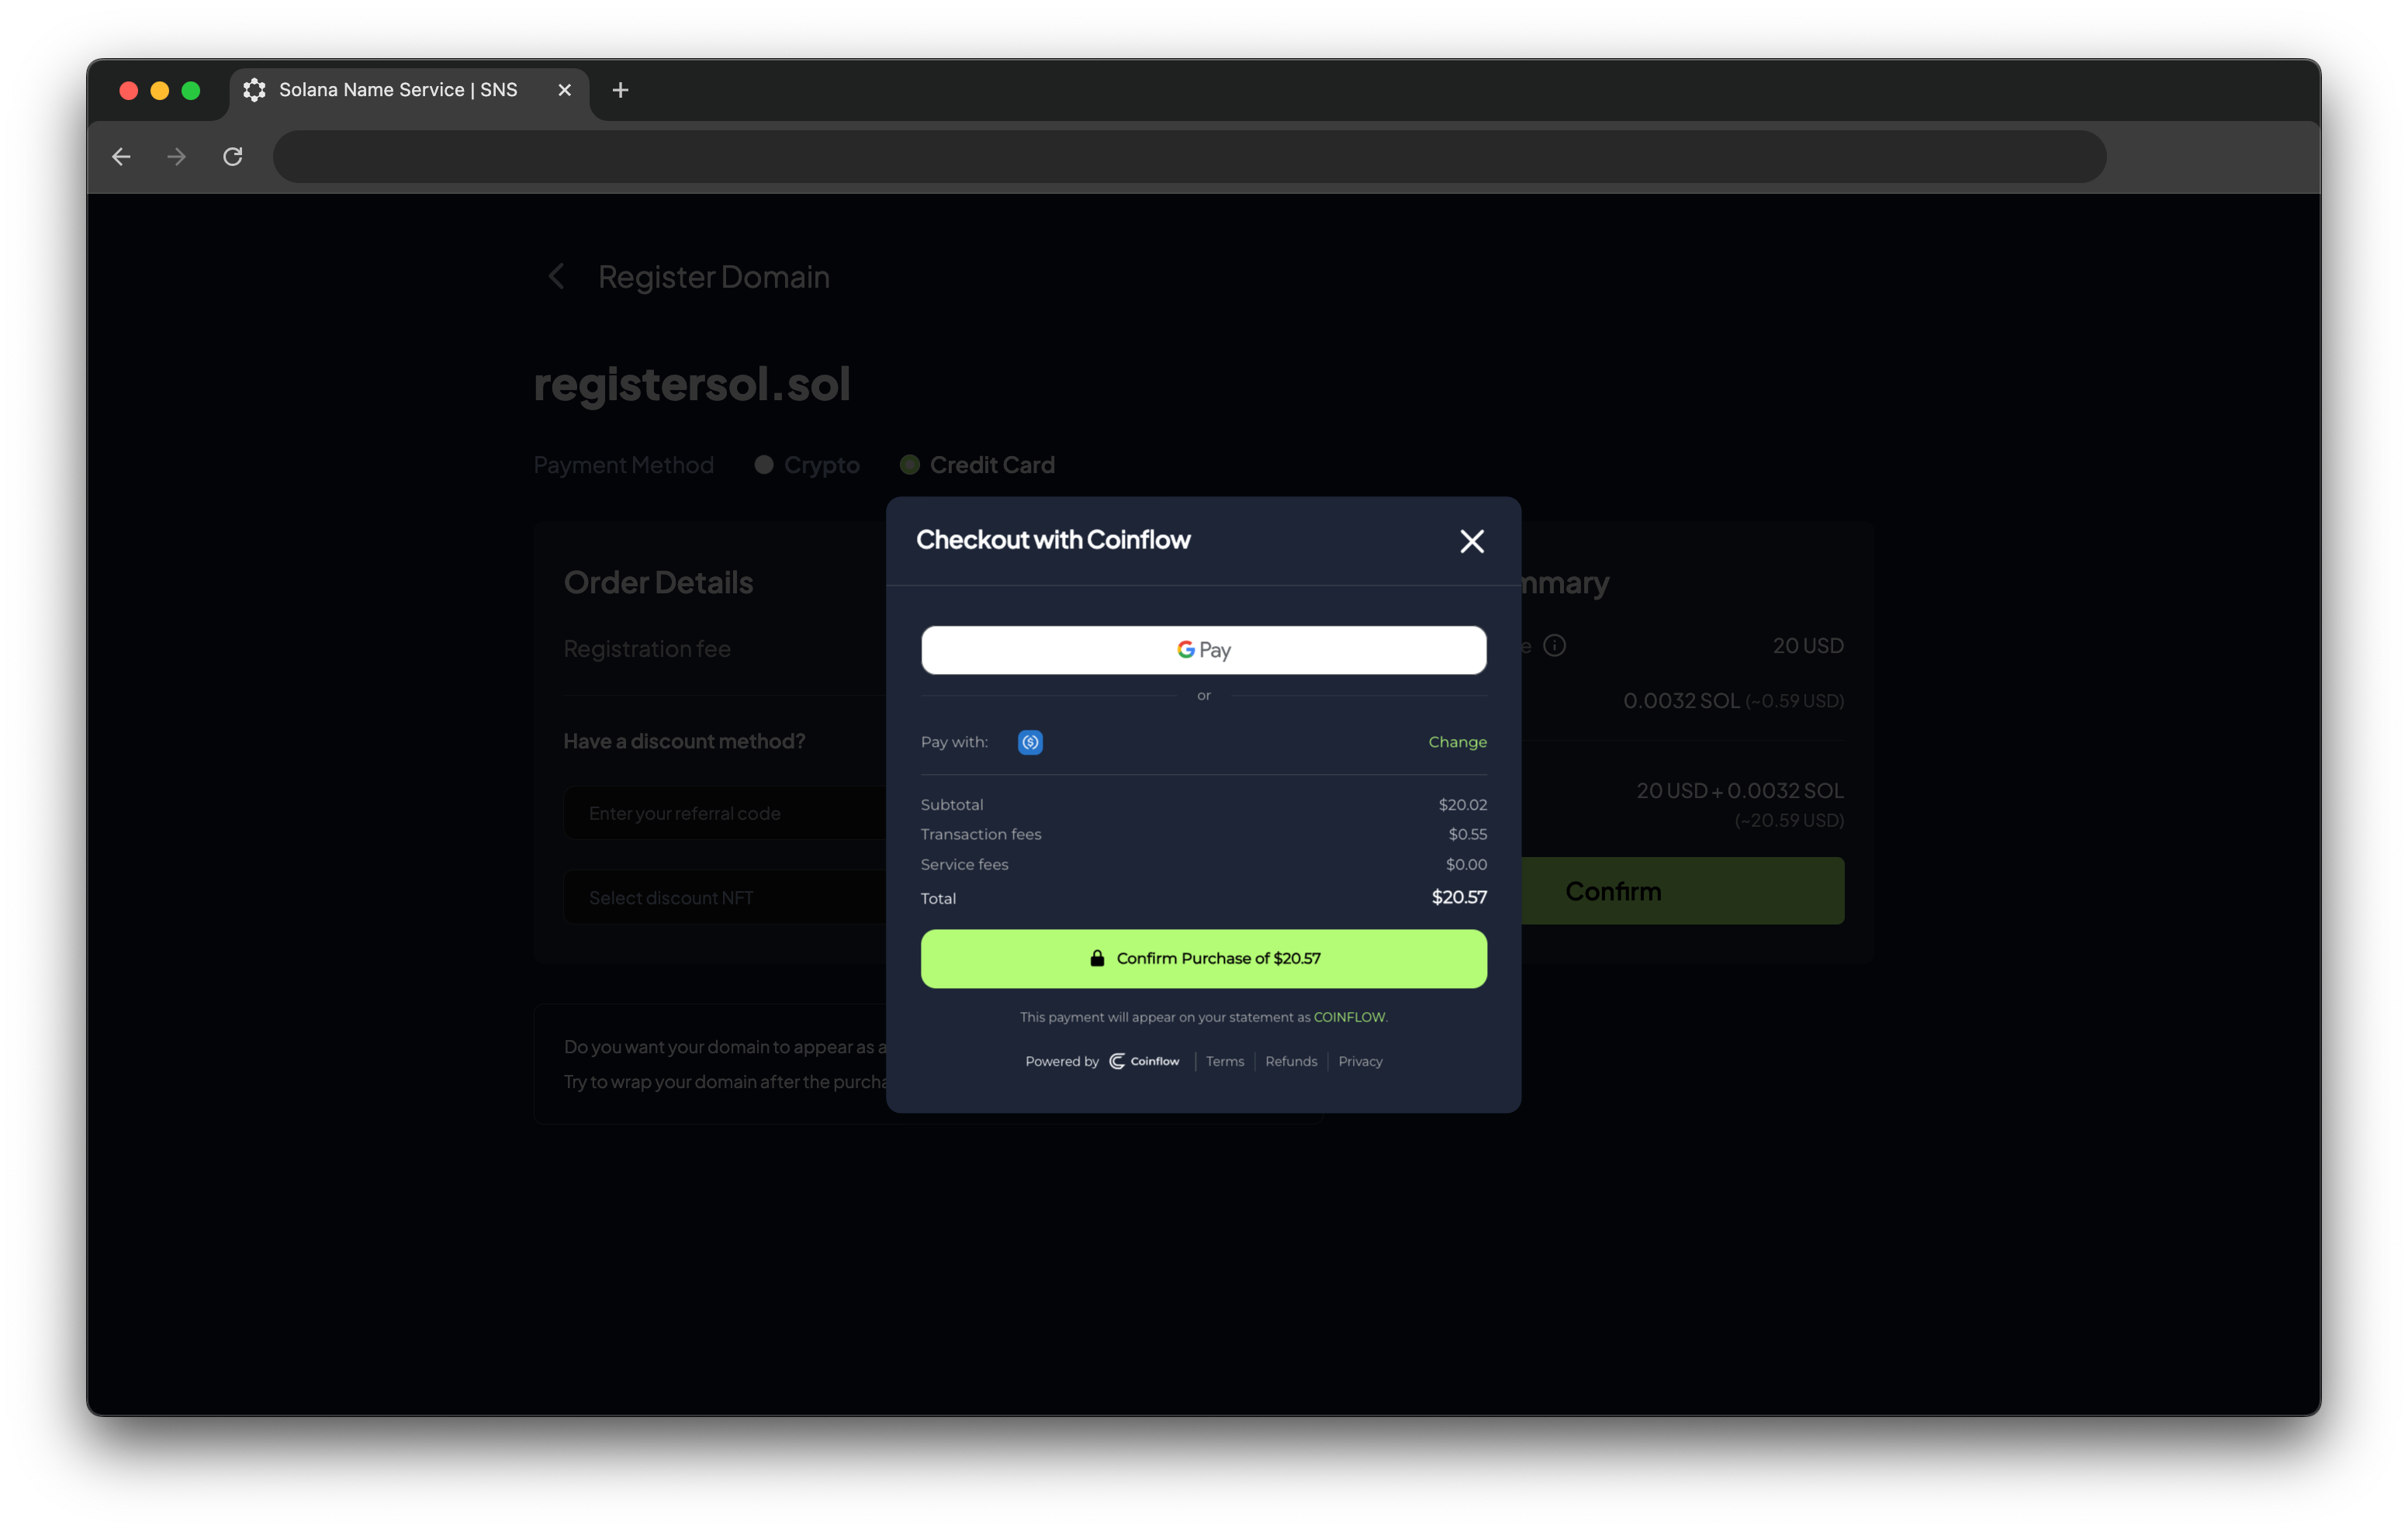
Task: Select the Credit Card payment method
Action: tap(910, 465)
